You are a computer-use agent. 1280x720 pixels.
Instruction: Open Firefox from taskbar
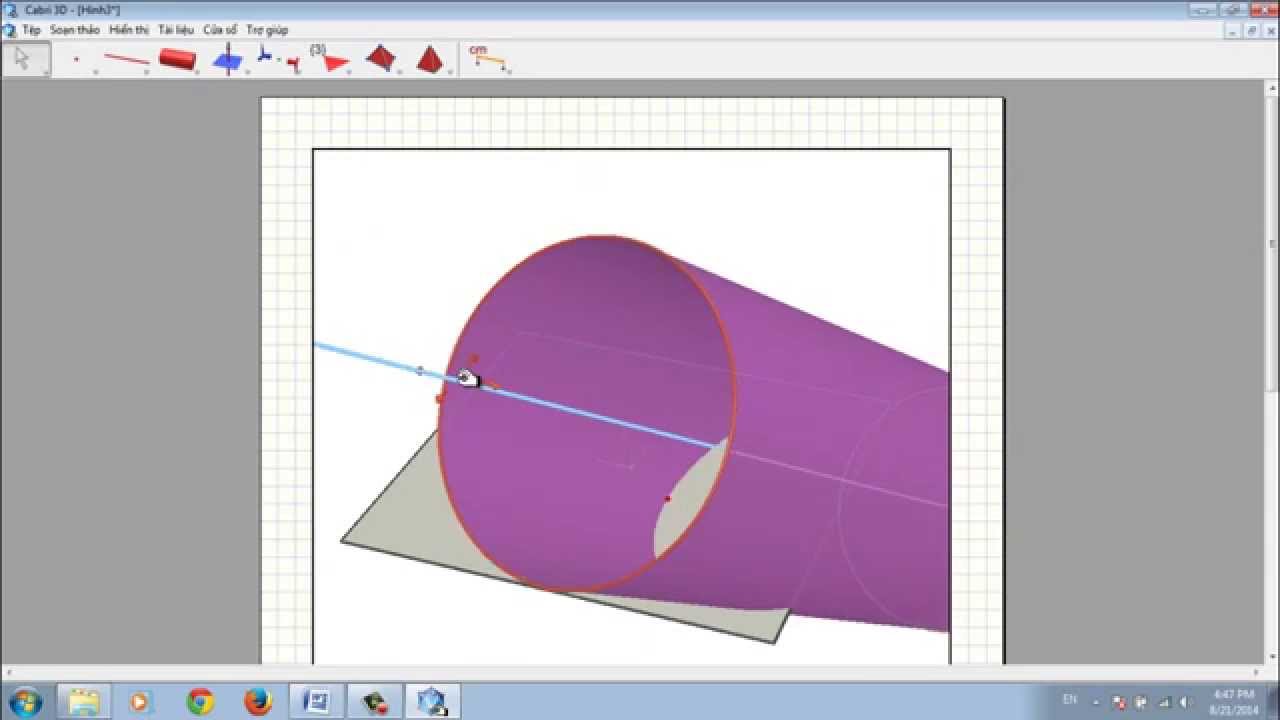[258, 701]
